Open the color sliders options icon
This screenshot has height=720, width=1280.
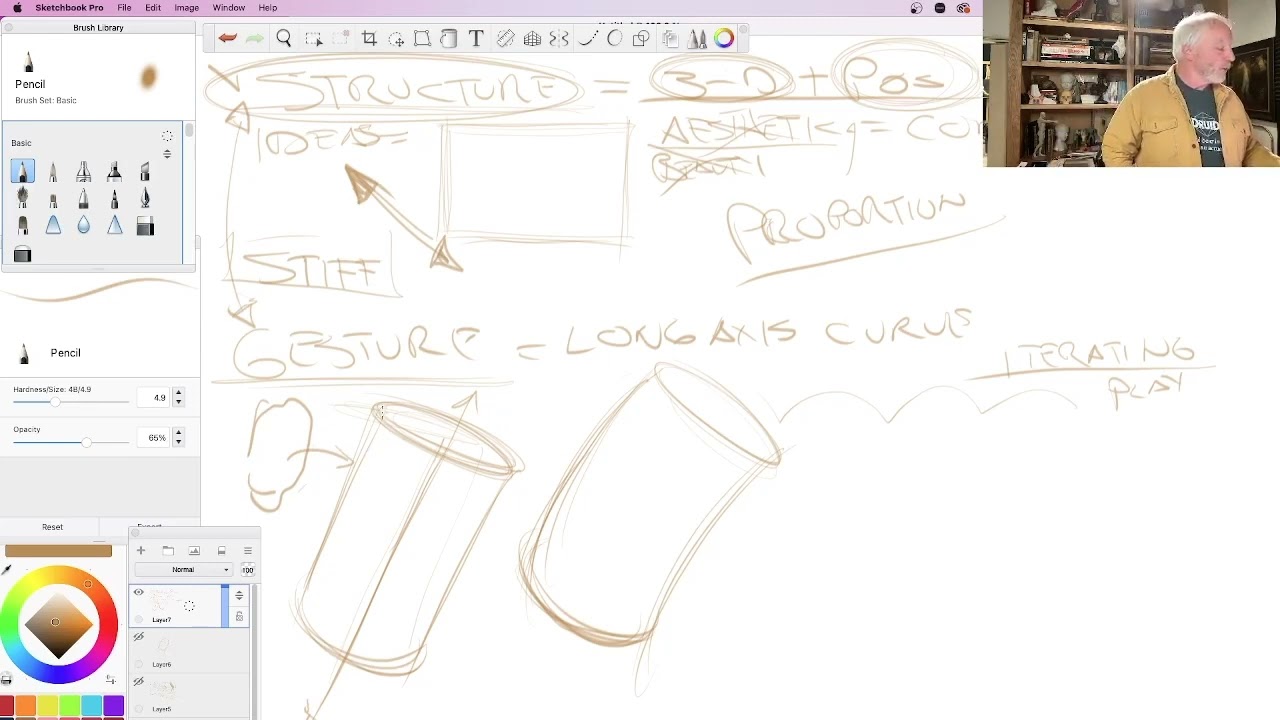point(110,680)
